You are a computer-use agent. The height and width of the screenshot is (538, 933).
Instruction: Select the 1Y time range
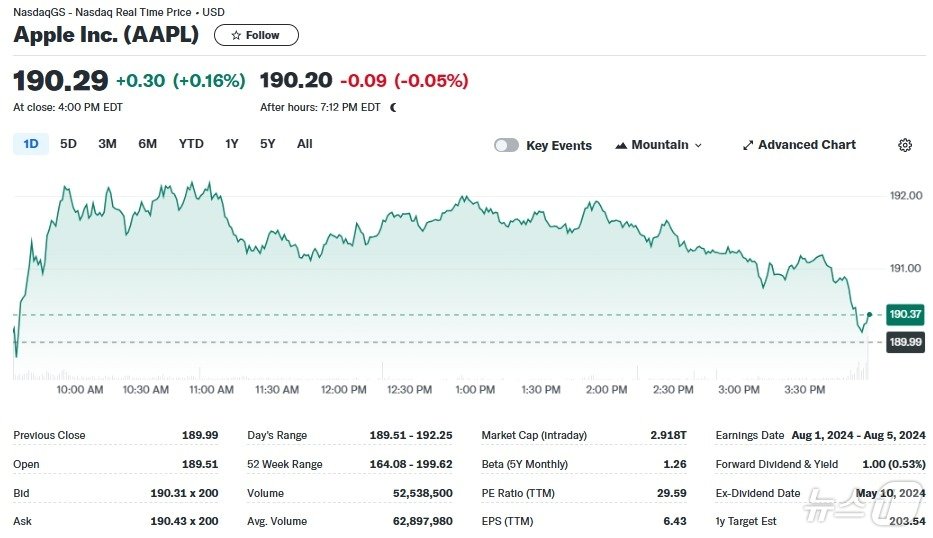[232, 144]
